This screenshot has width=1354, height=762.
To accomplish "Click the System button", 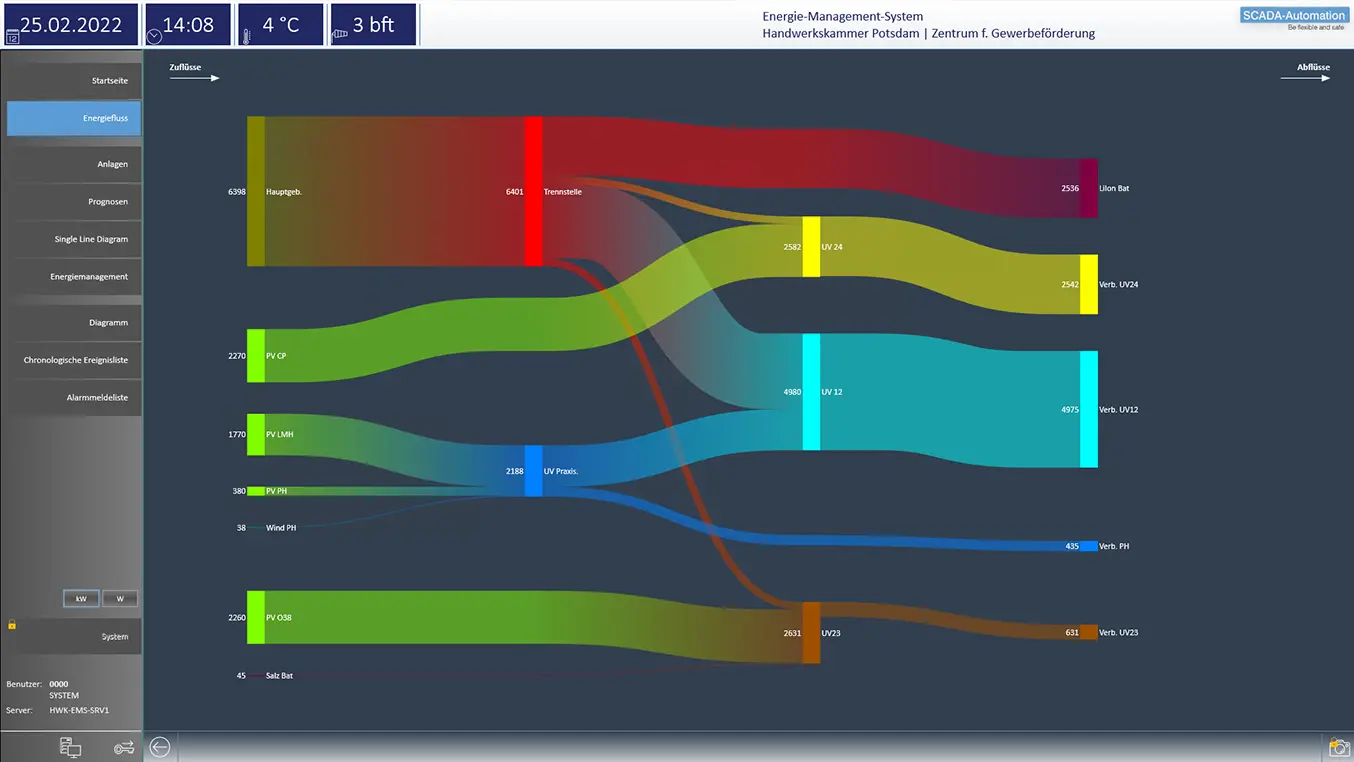I will (73, 636).
